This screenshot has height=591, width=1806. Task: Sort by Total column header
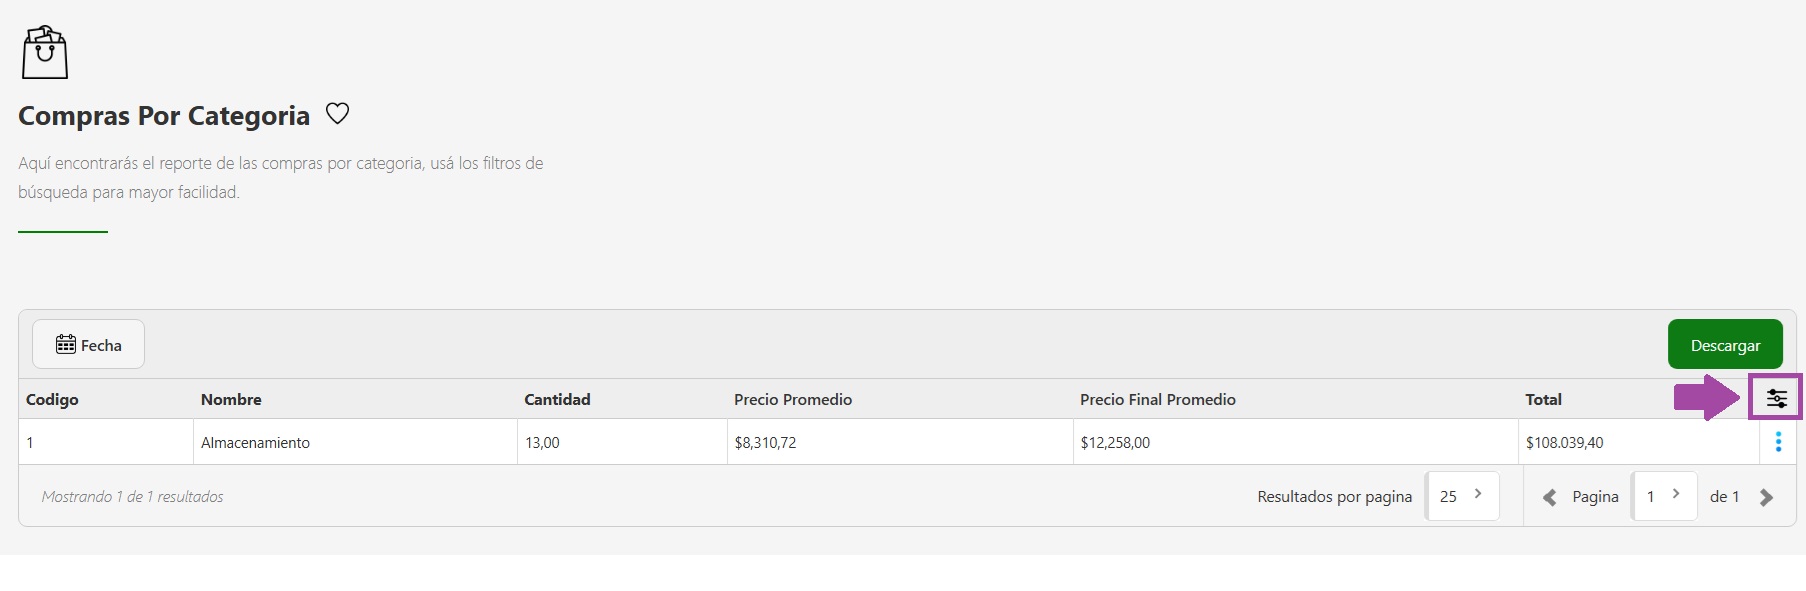click(x=1543, y=400)
